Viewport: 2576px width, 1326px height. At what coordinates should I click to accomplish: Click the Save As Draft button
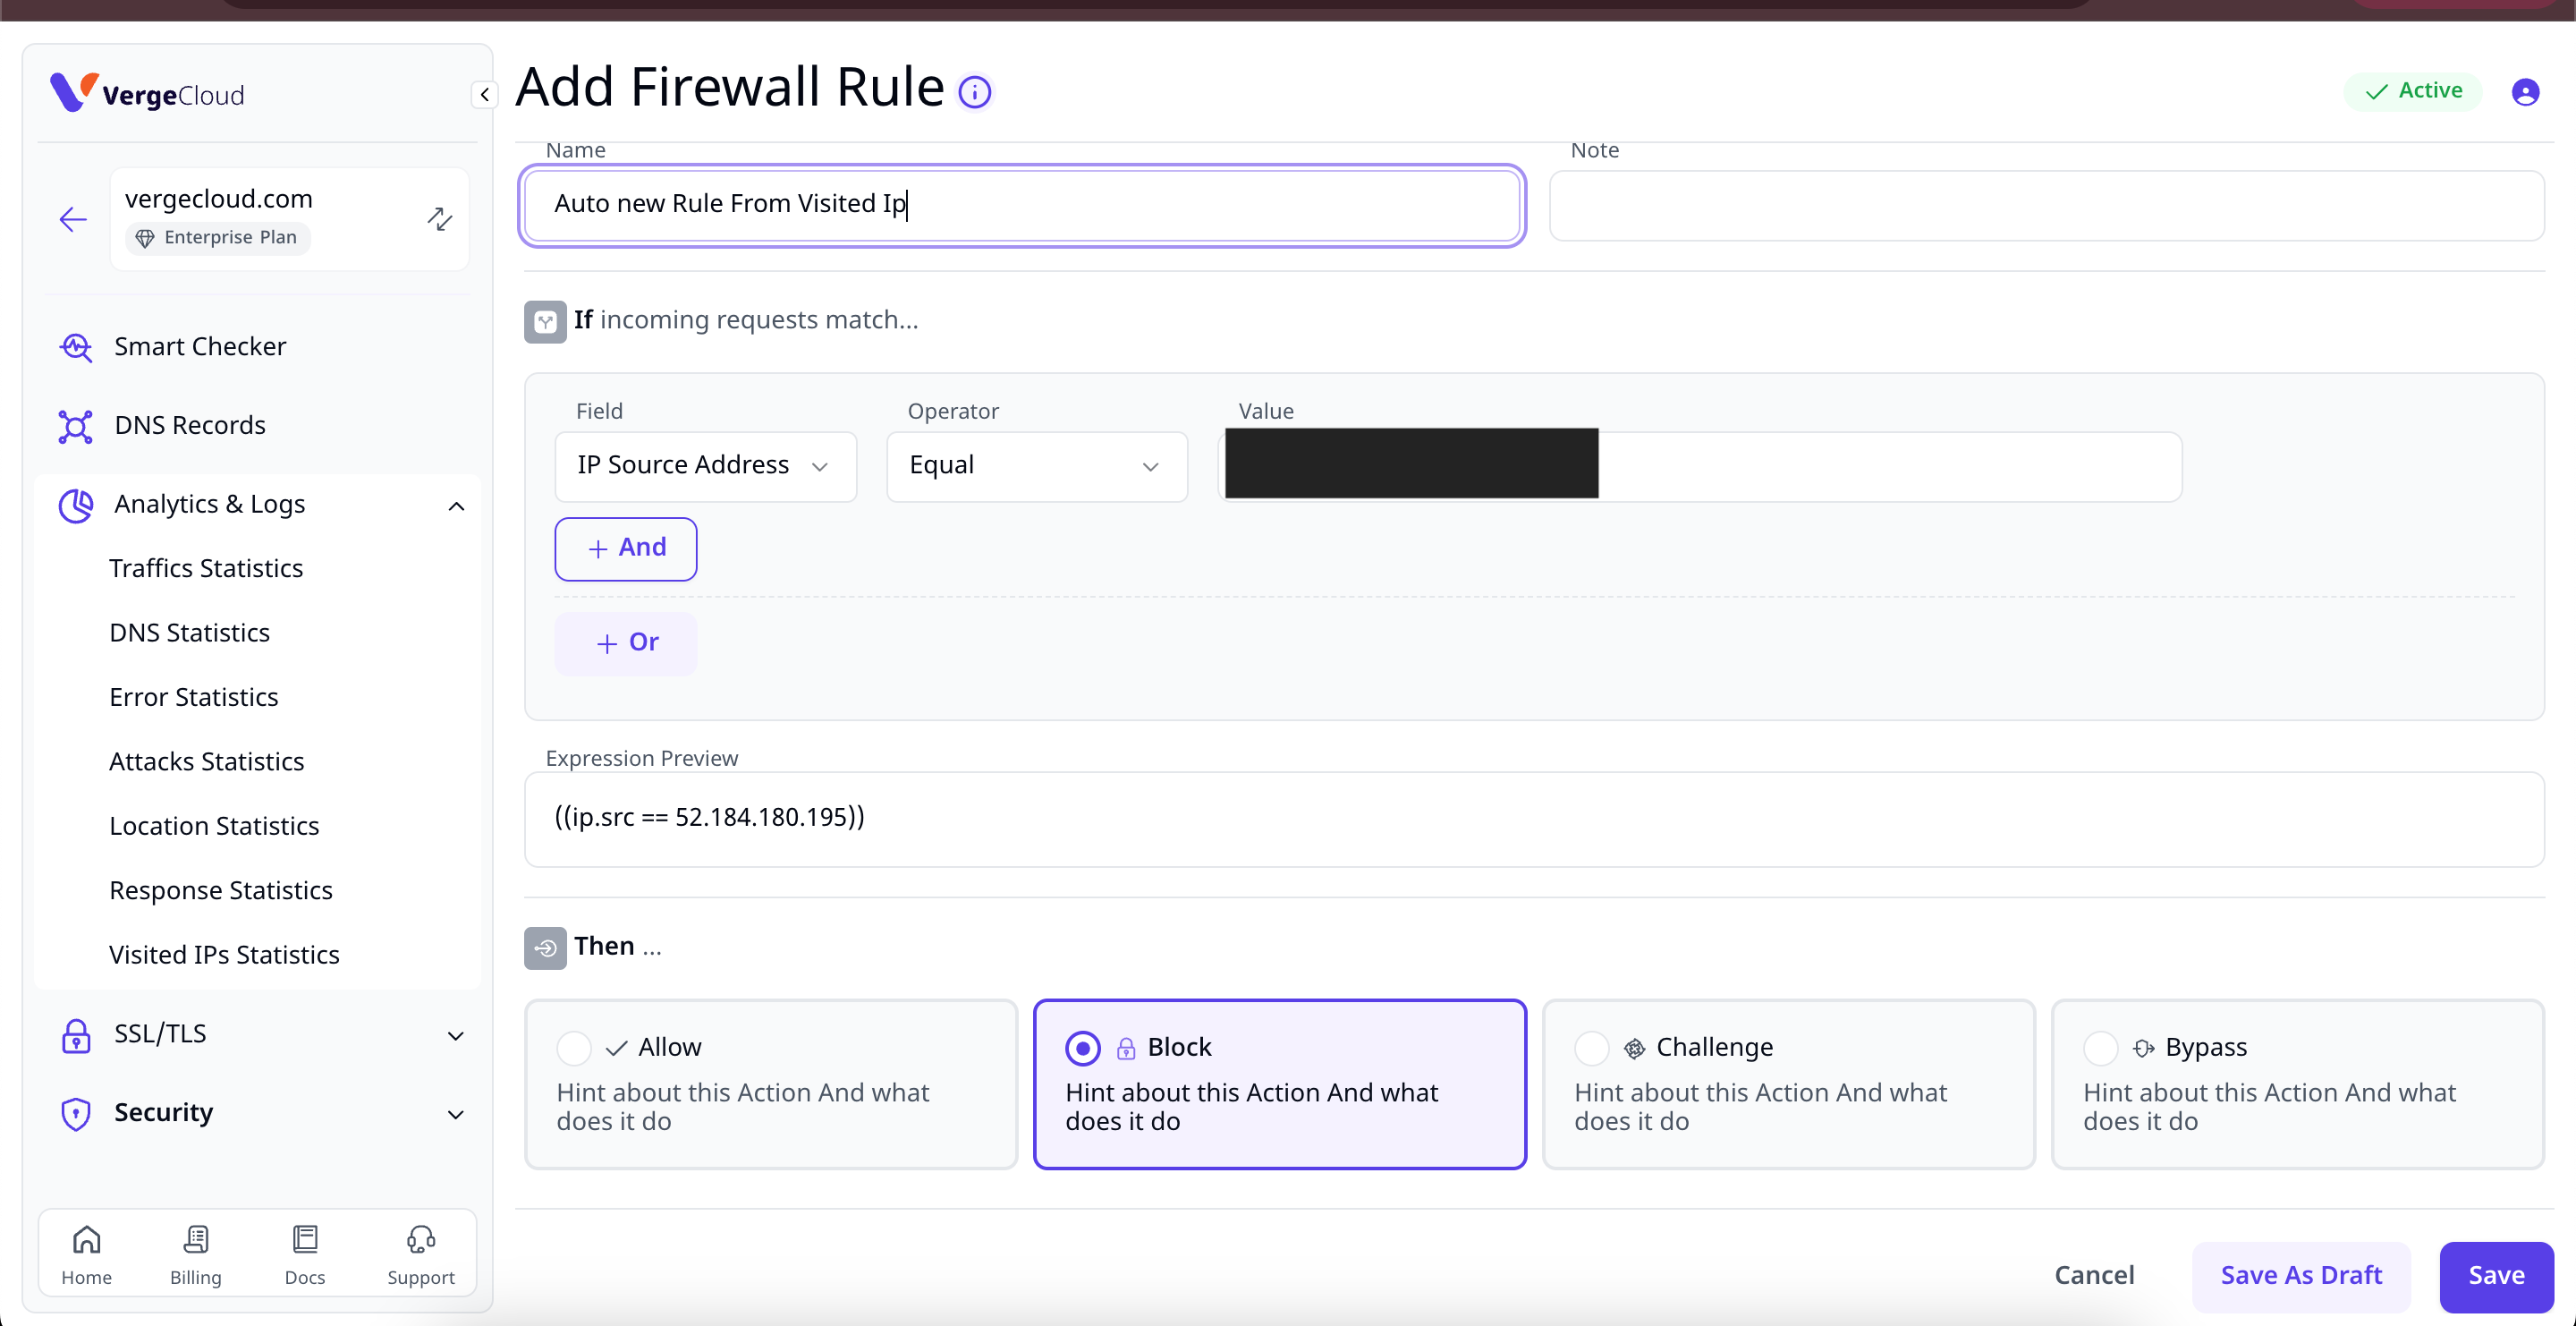click(x=2300, y=1275)
